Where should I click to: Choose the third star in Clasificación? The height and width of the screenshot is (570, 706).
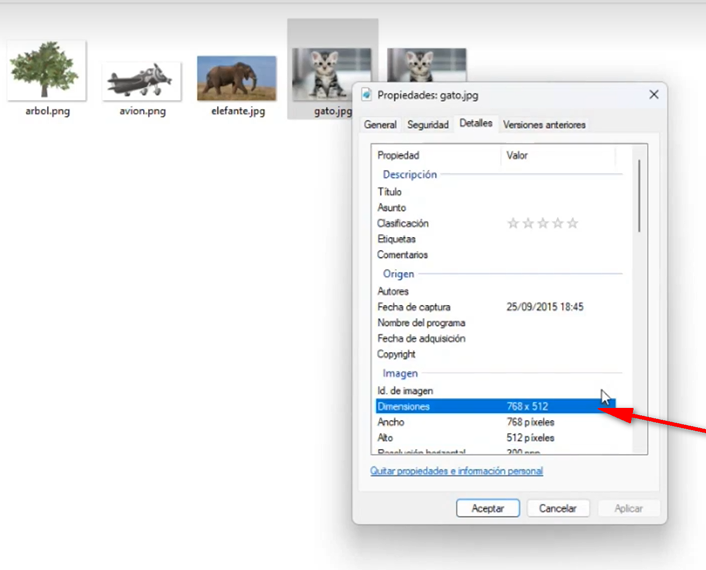pyautogui.click(x=543, y=223)
